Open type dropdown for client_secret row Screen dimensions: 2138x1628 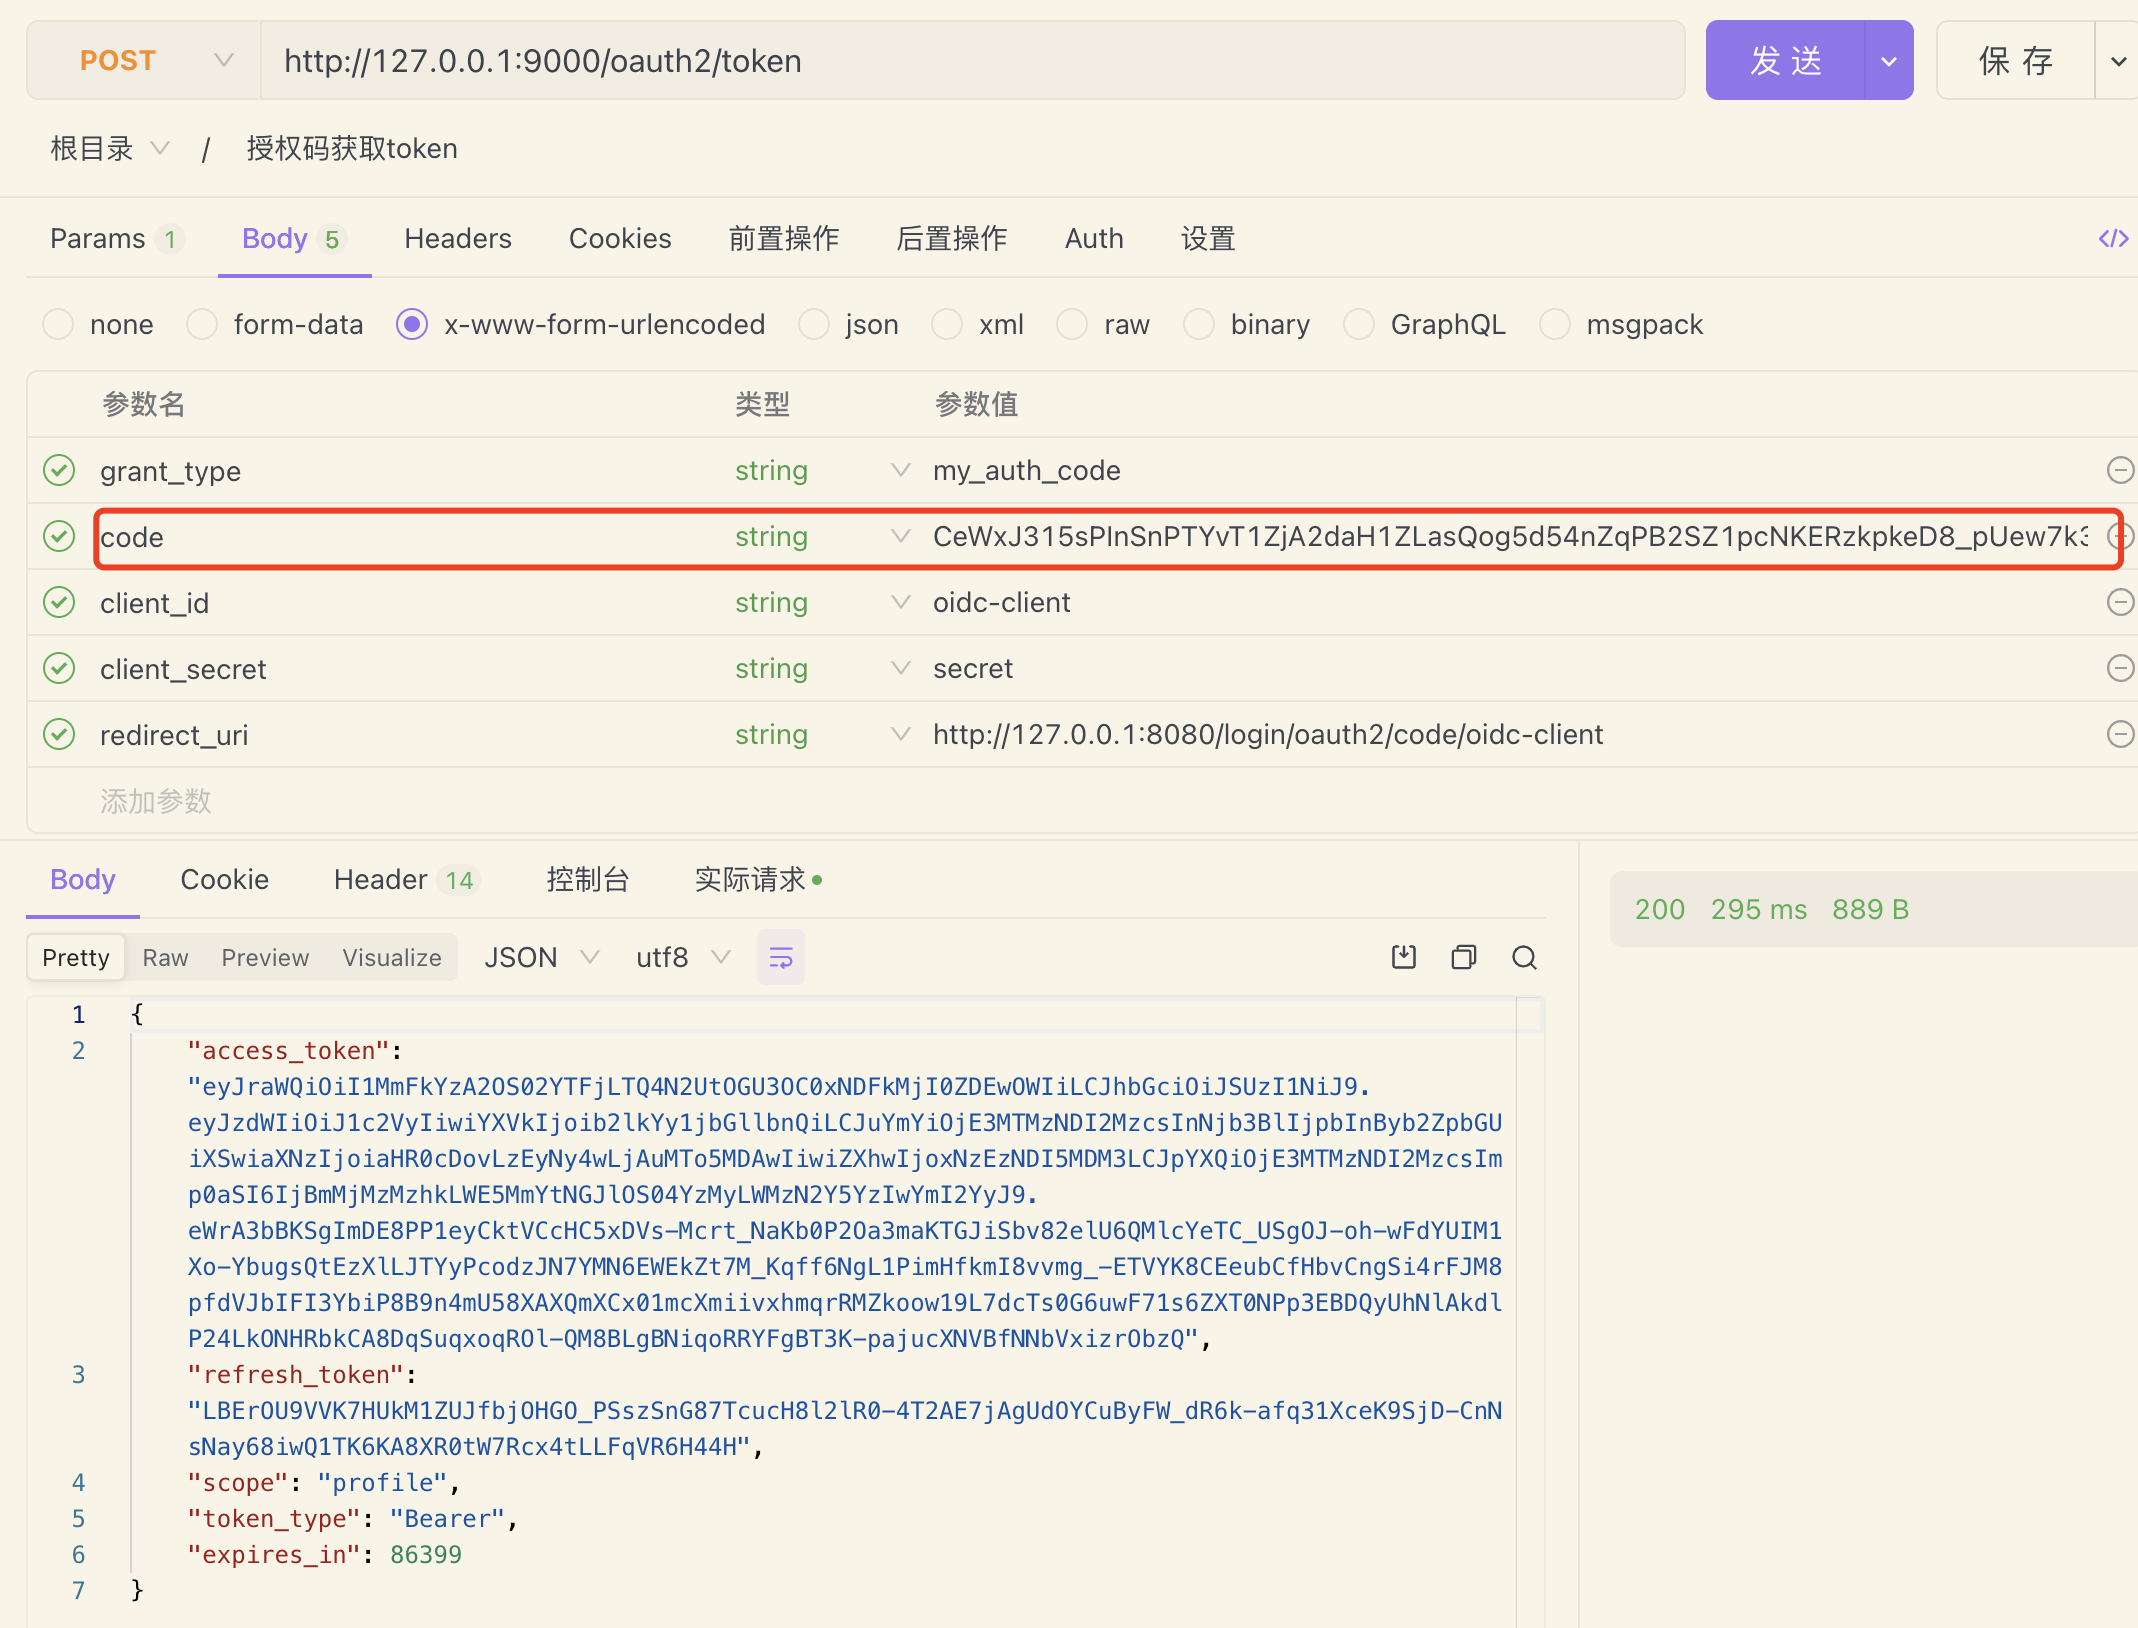pyautogui.click(x=900, y=668)
